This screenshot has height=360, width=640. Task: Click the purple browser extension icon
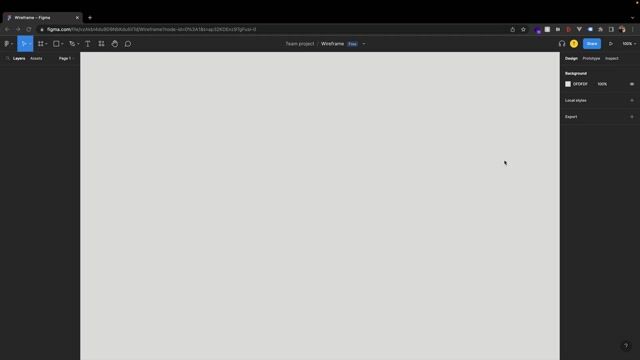click(x=538, y=30)
